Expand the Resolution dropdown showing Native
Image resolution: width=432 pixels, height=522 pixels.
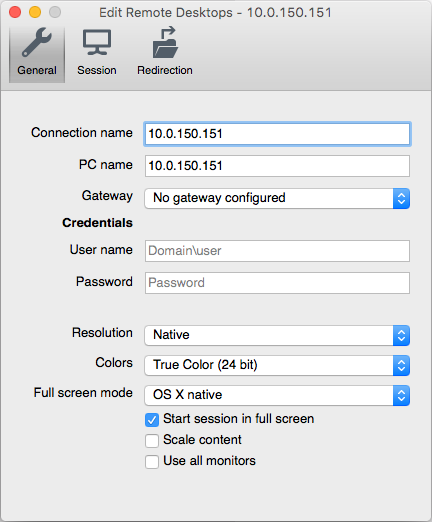[277, 335]
